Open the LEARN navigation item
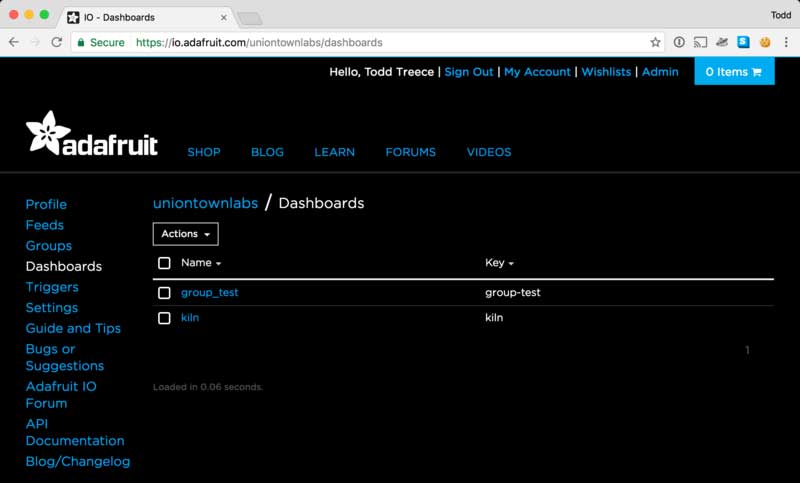Image resolution: width=800 pixels, height=483 pixels. coord(334,152)
